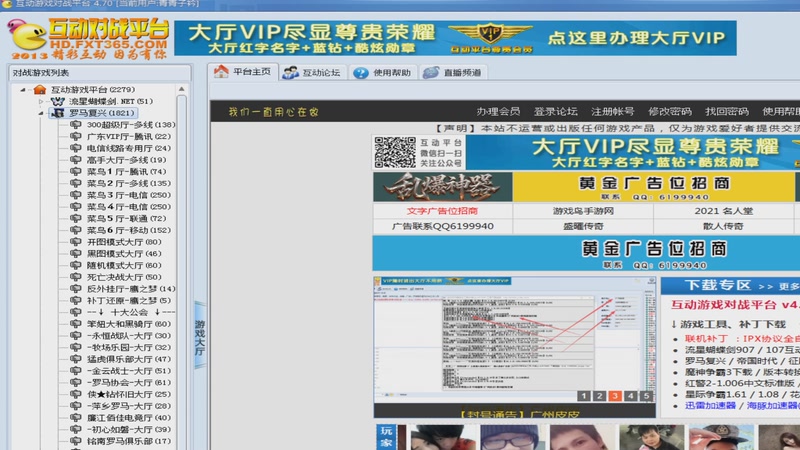
Task: Select room 菜鸟1厅-腾讯 (74)
Action: coord(127,171)
